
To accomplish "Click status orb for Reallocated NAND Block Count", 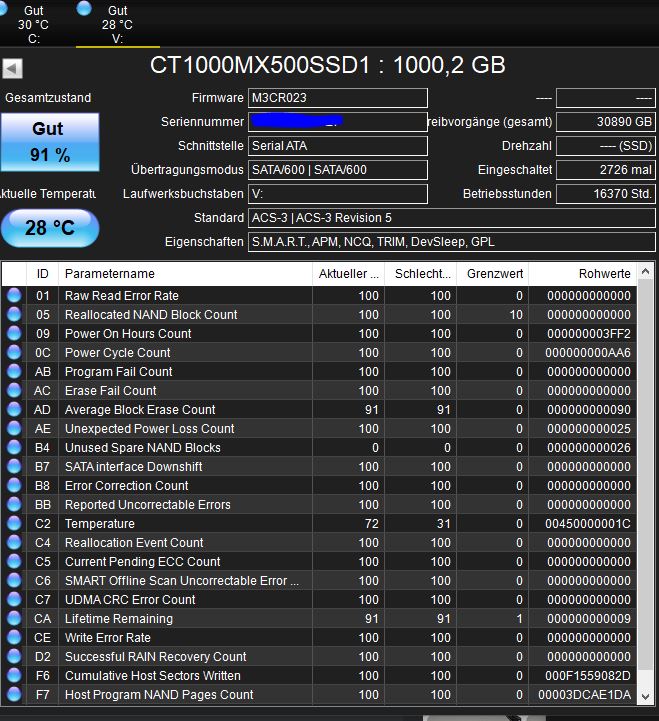I will tap(14, 314).
